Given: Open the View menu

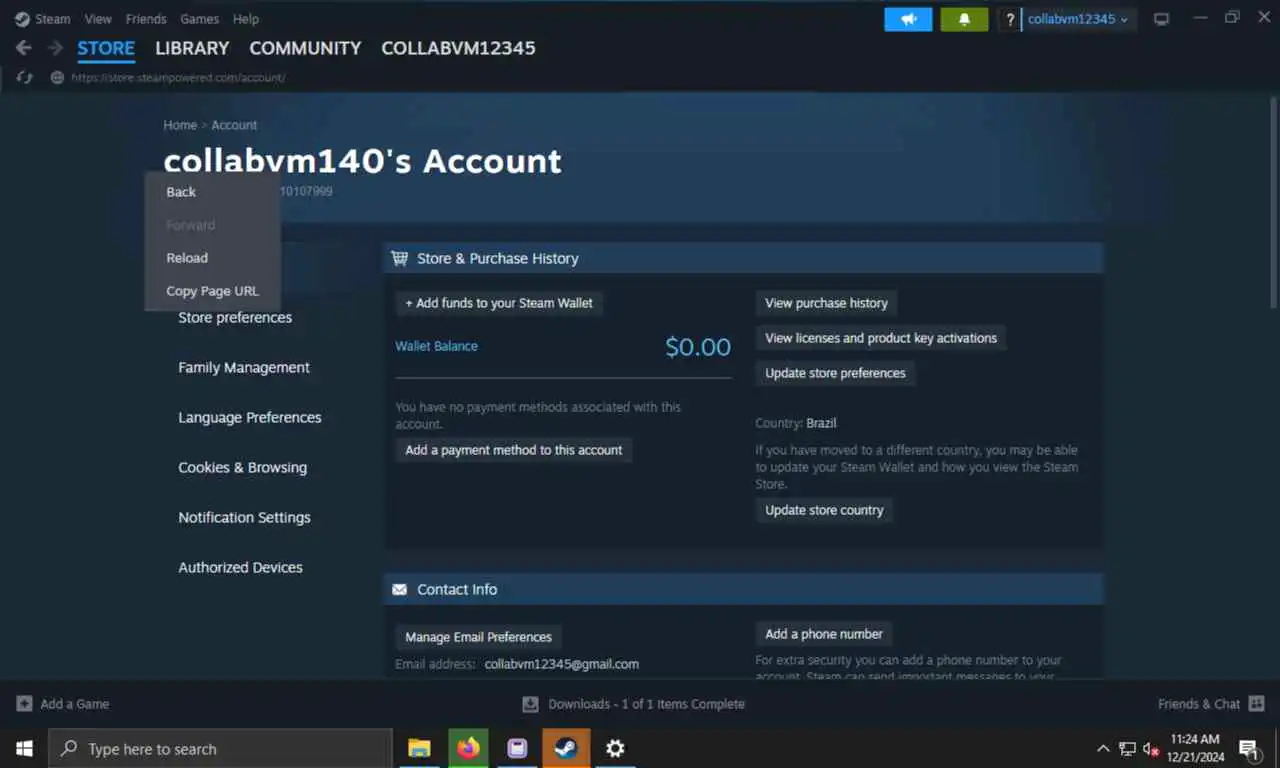Looking at the screenshot, I should click(x=98, y=19).
